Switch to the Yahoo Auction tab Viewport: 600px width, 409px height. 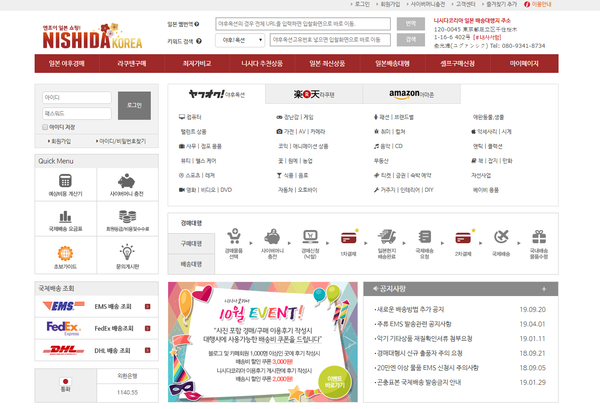[x=217, y=94]
